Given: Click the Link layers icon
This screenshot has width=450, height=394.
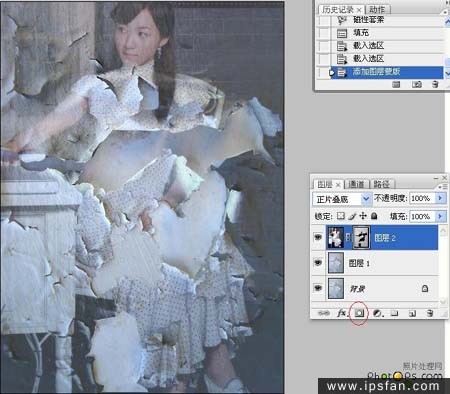Looking at the screenshot, I should (324, 313).
